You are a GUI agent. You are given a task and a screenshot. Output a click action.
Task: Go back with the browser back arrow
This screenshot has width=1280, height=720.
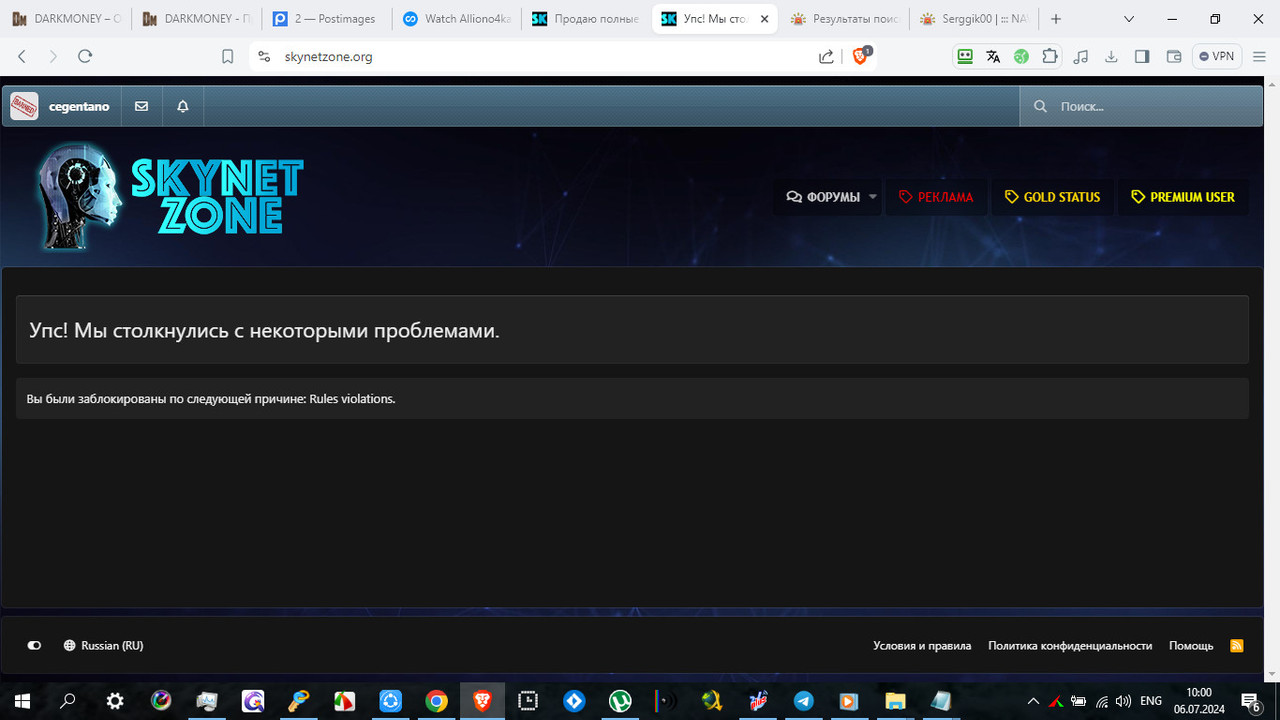pyautogui.click(x=22, y=57)
